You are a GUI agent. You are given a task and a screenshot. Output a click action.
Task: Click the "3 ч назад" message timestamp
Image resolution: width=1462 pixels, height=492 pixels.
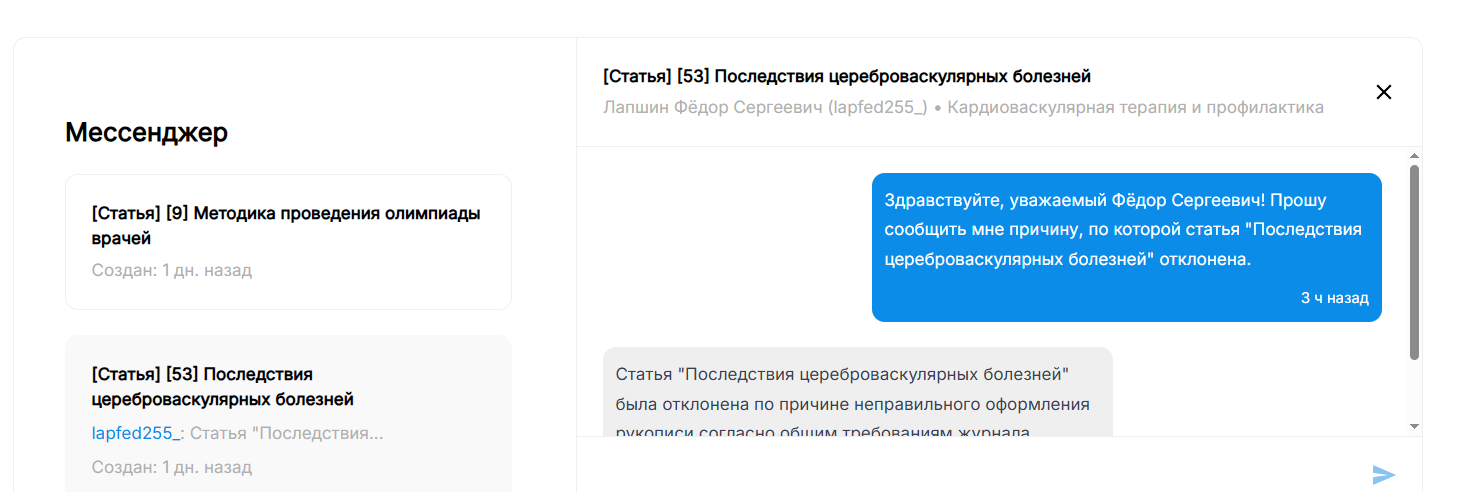pos(1334,298)
